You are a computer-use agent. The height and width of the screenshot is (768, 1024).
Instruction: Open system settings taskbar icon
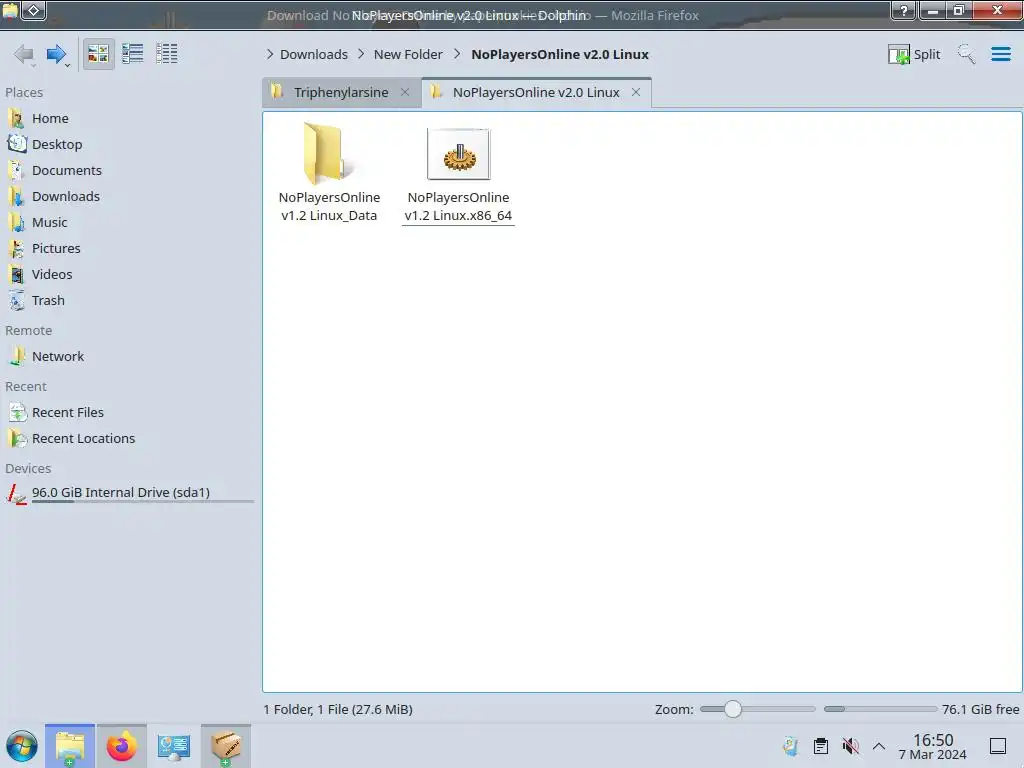pos(173,746)
